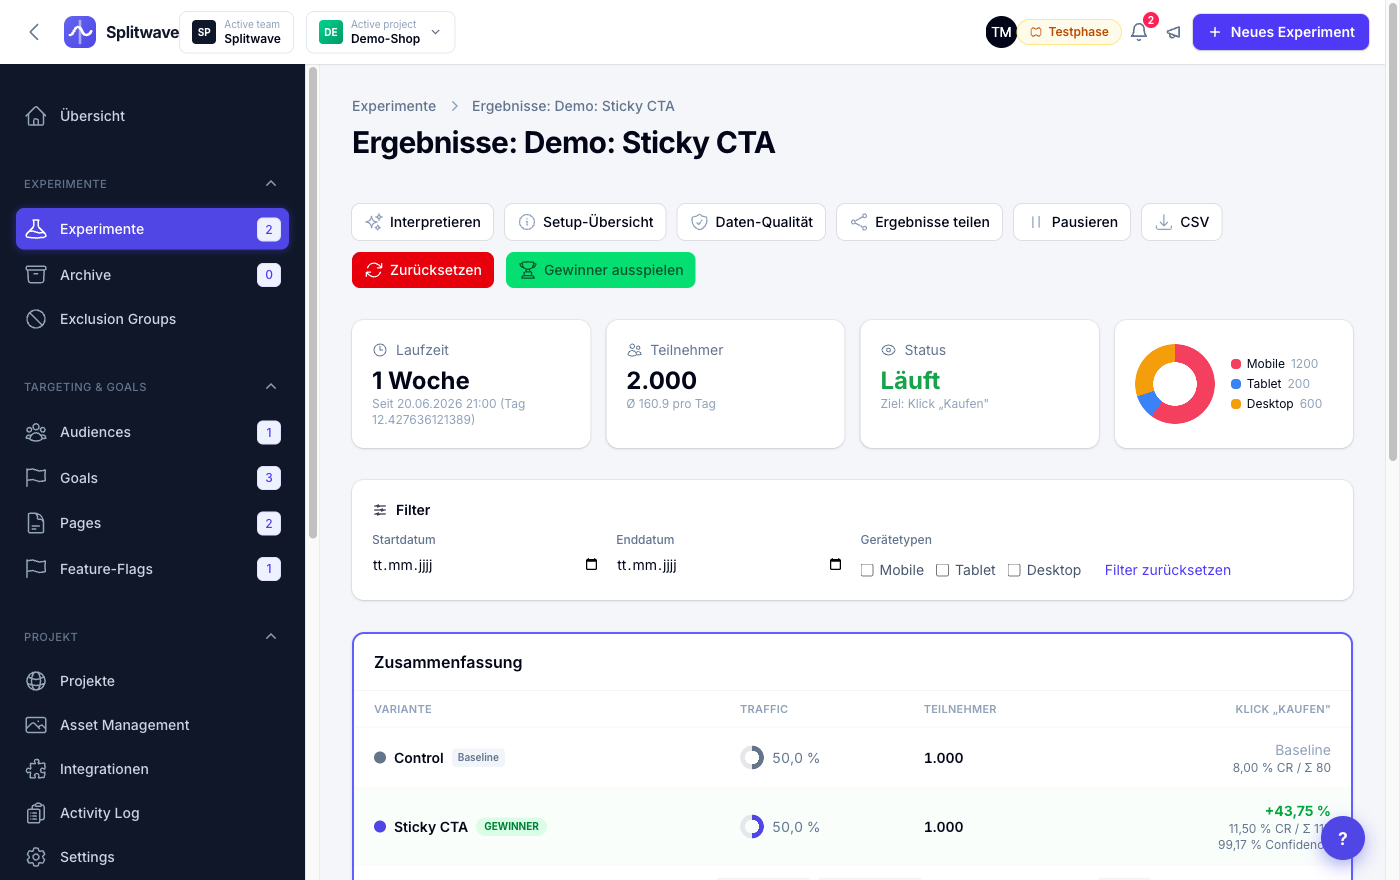Open Asset Management in sidebar

point(152,725)
